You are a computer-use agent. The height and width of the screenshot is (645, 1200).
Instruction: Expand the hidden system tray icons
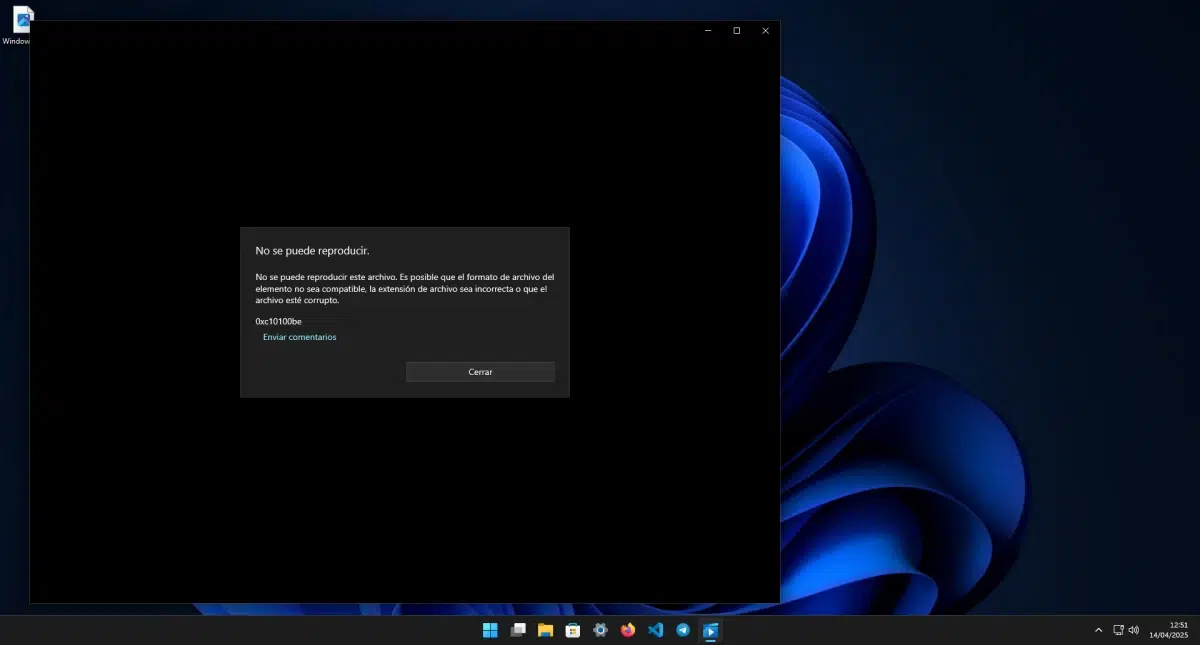tap(1098, 629)
